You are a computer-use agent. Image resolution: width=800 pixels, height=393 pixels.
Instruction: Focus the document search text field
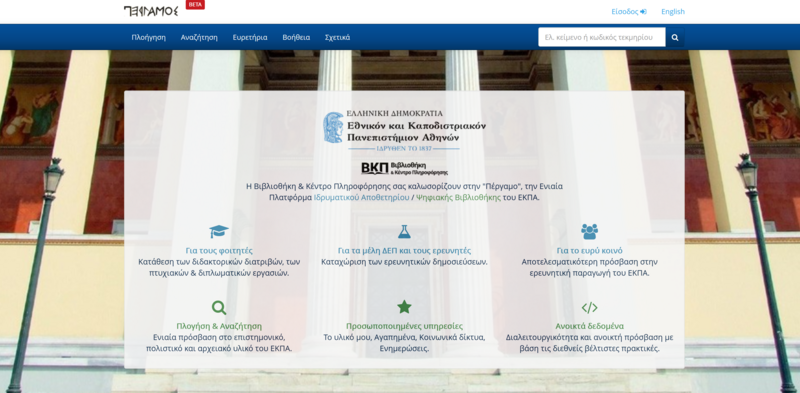coord(602,37)
